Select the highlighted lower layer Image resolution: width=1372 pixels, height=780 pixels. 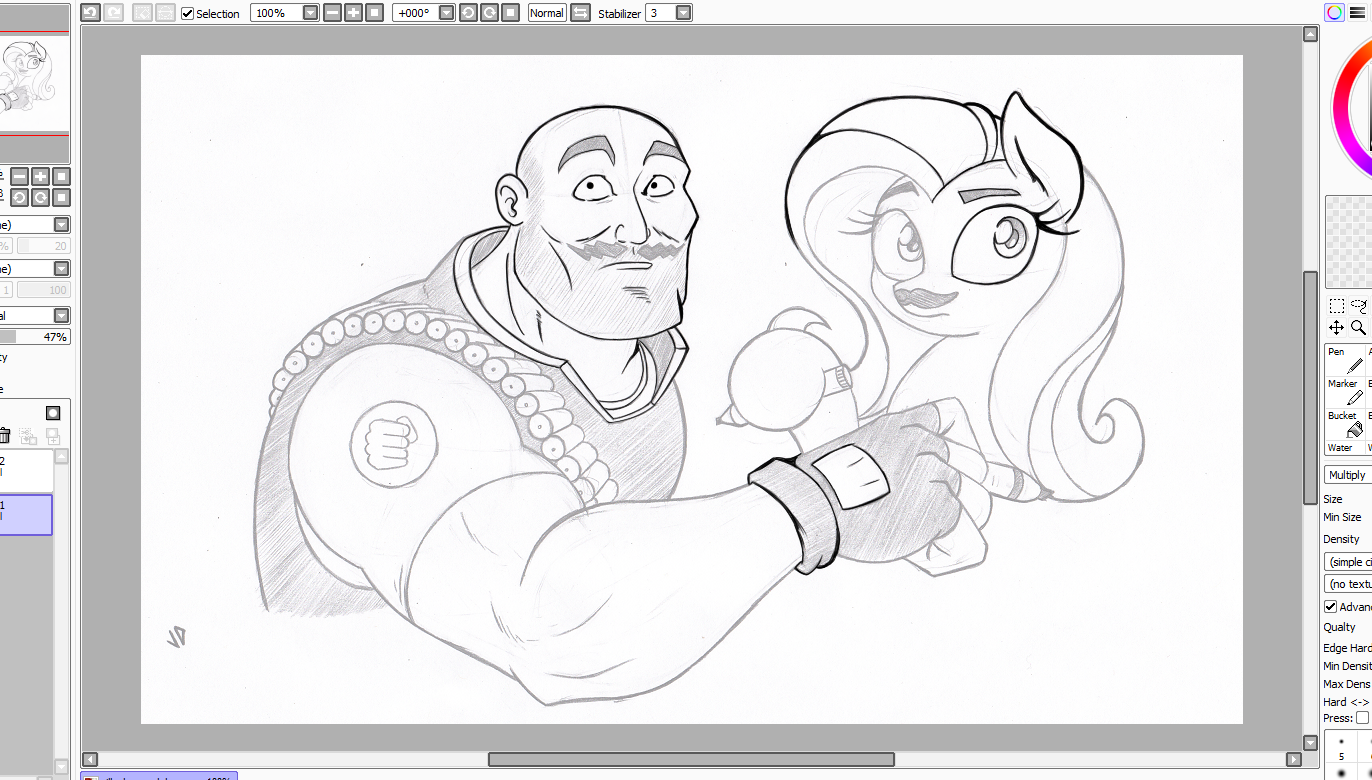point(26,514)
